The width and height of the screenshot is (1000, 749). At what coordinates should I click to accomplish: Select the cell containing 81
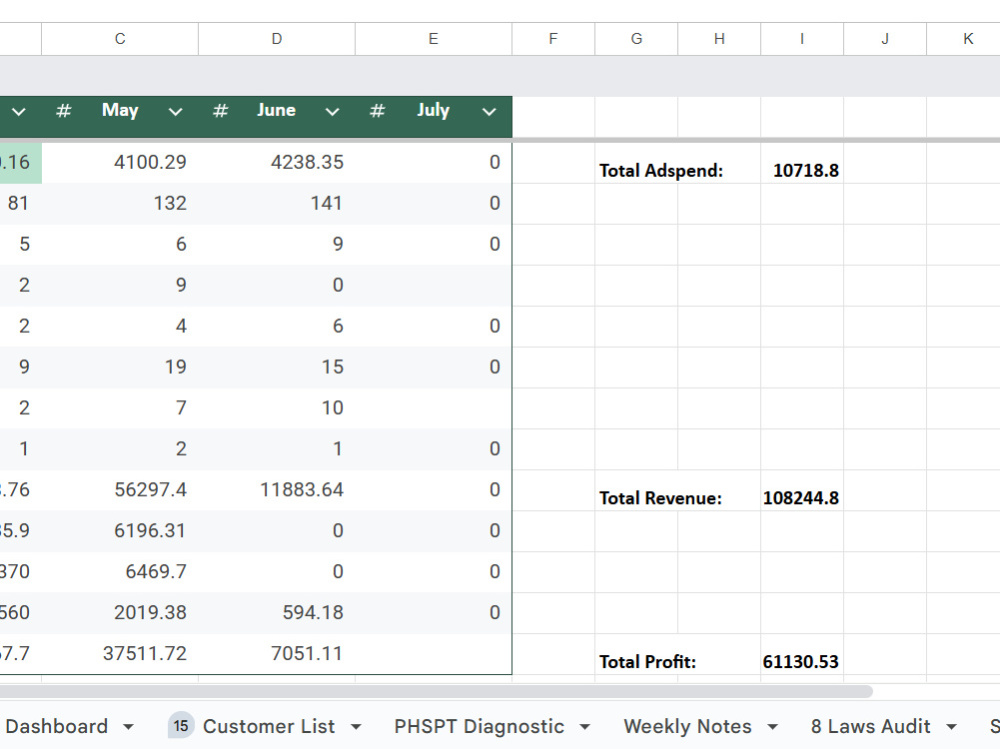click(20, 204)
